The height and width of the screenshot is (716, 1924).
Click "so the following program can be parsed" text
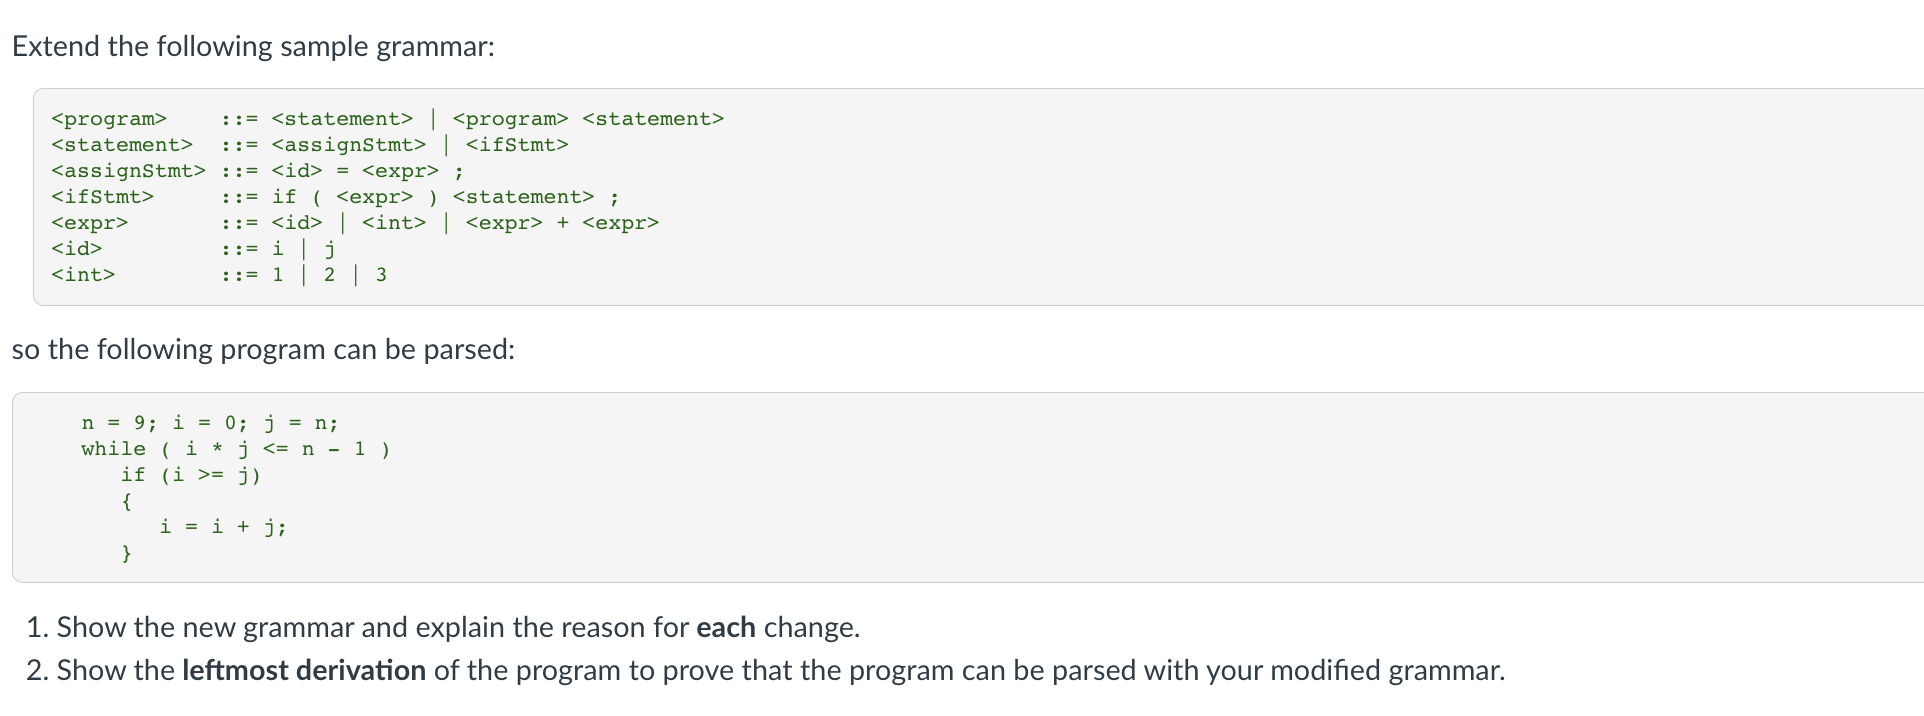tap(263, 350)
